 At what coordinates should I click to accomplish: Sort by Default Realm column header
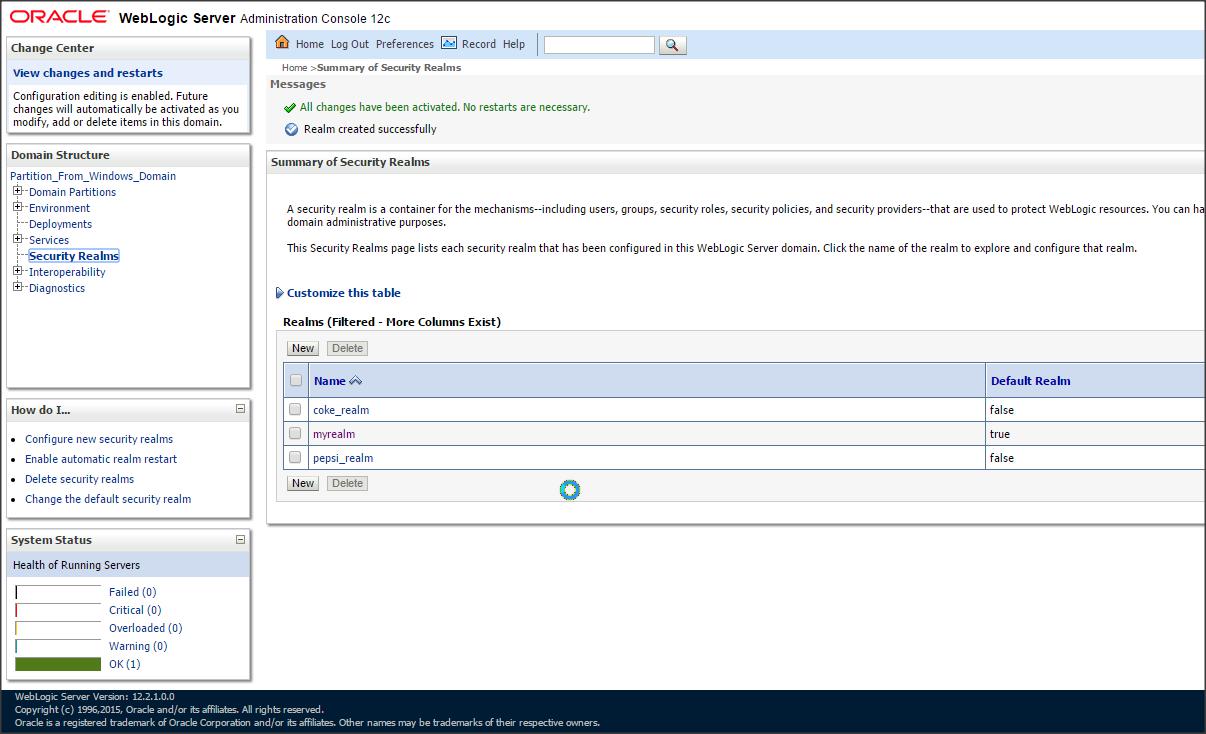(x=1031, y=381)
